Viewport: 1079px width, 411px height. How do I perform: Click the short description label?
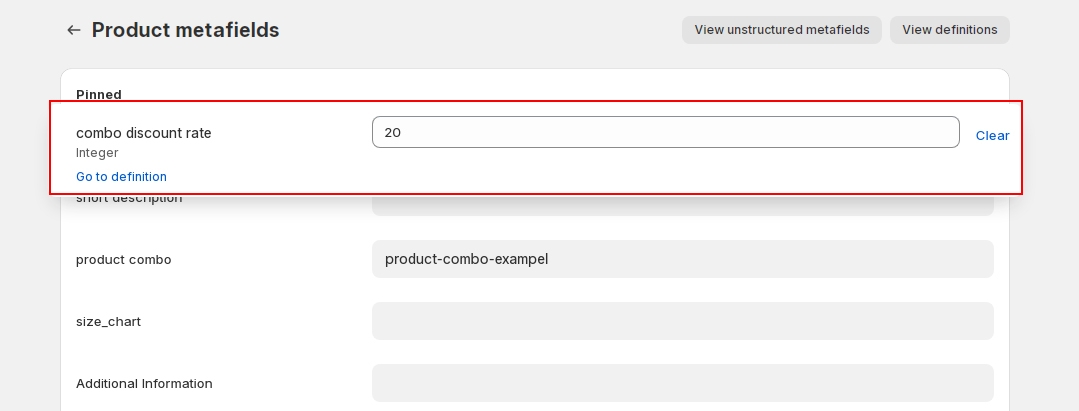click(x=129, y=199)
